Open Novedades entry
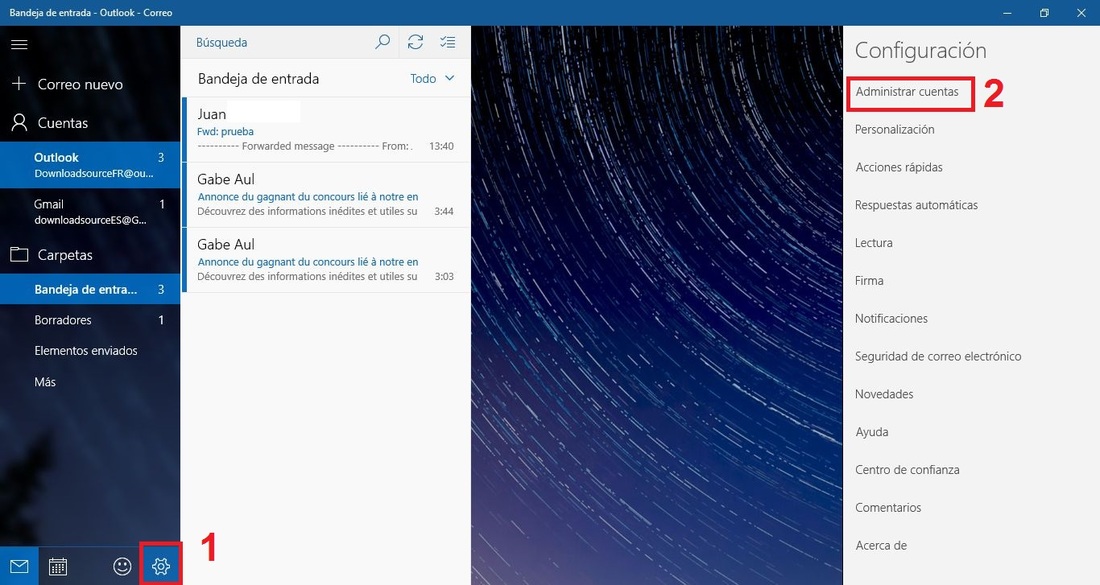The image size is (1100, 585). pos(884,394)
